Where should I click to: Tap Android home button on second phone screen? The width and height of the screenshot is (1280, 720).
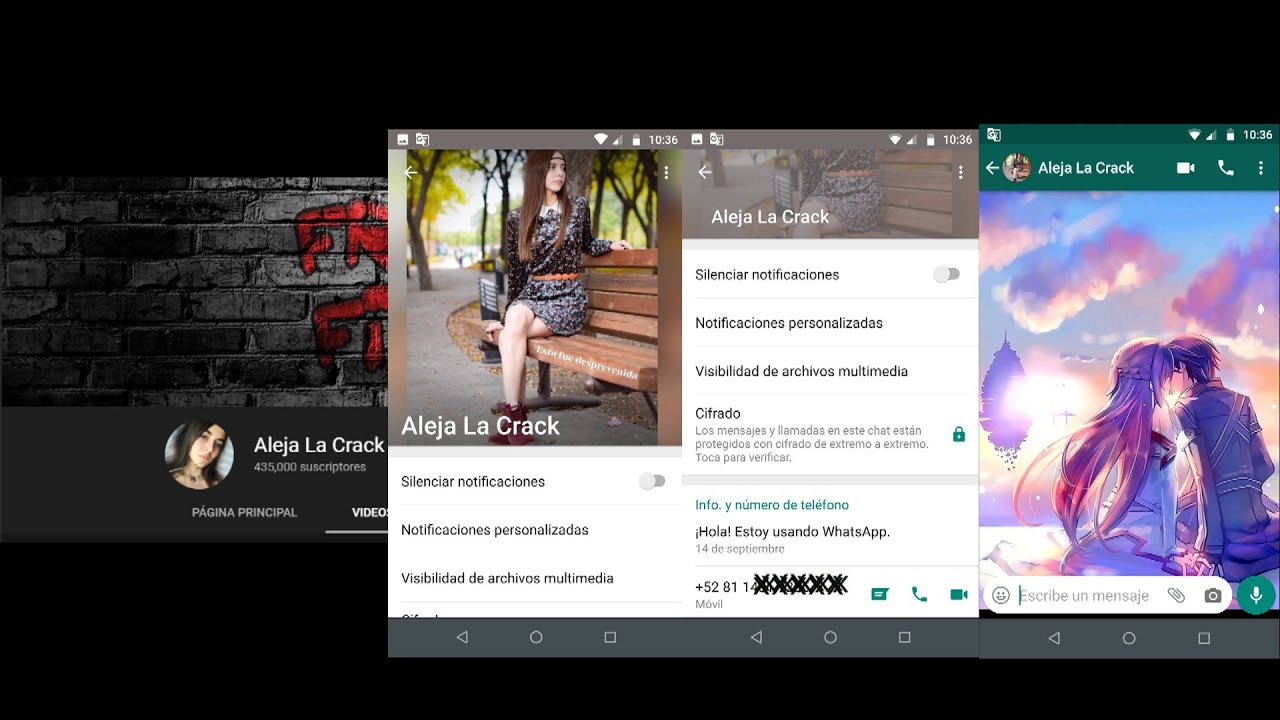coord(830,637)
